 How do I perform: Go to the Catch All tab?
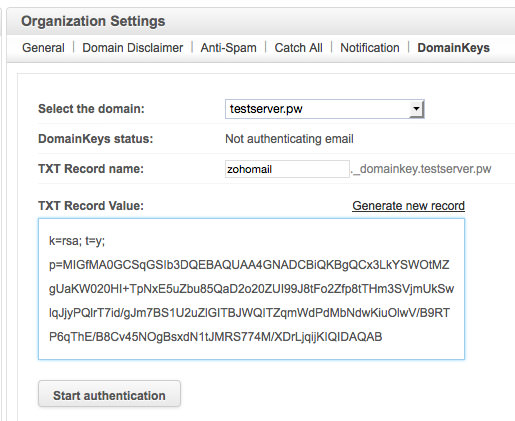298,48
